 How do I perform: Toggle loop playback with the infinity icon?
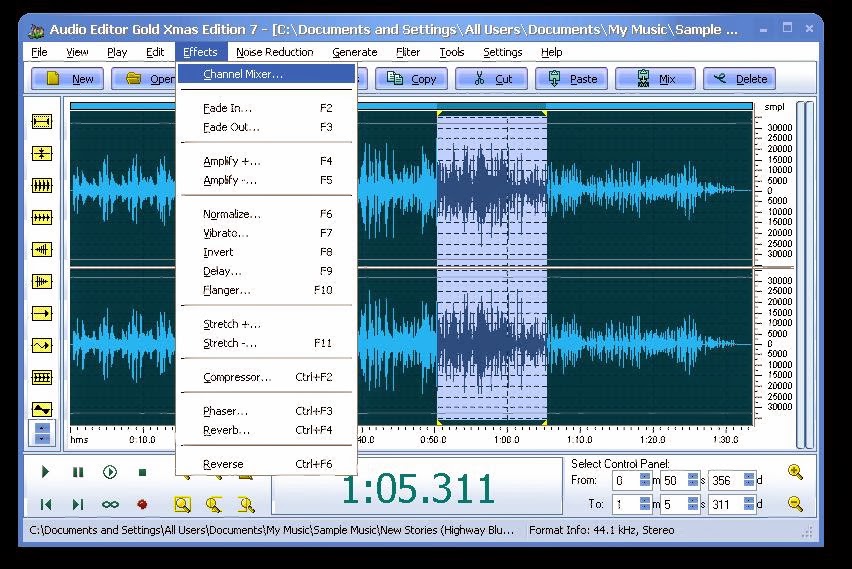(x=110, y=504)
